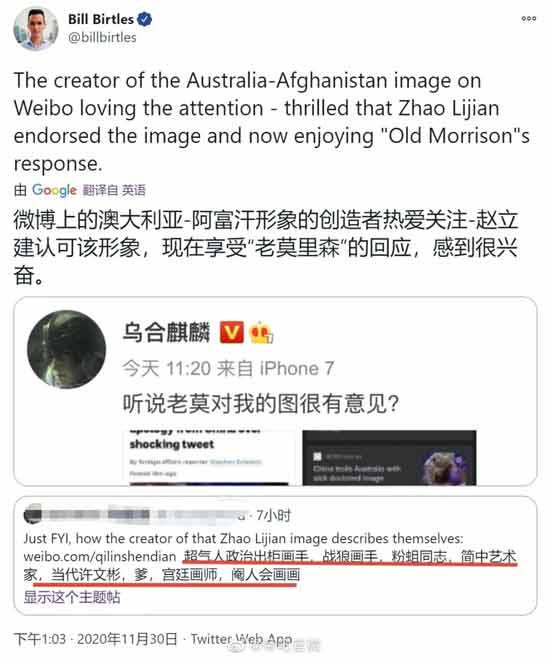Click the Weibo member crown icon
This screenshot has height=658, width=550.
pos(261,333)
